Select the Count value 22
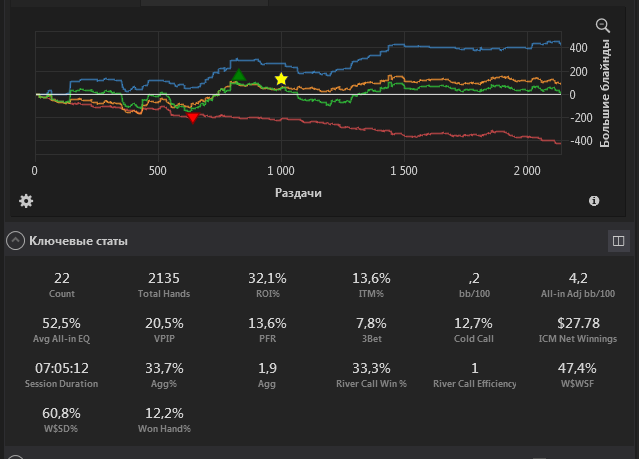 [62, 278]
